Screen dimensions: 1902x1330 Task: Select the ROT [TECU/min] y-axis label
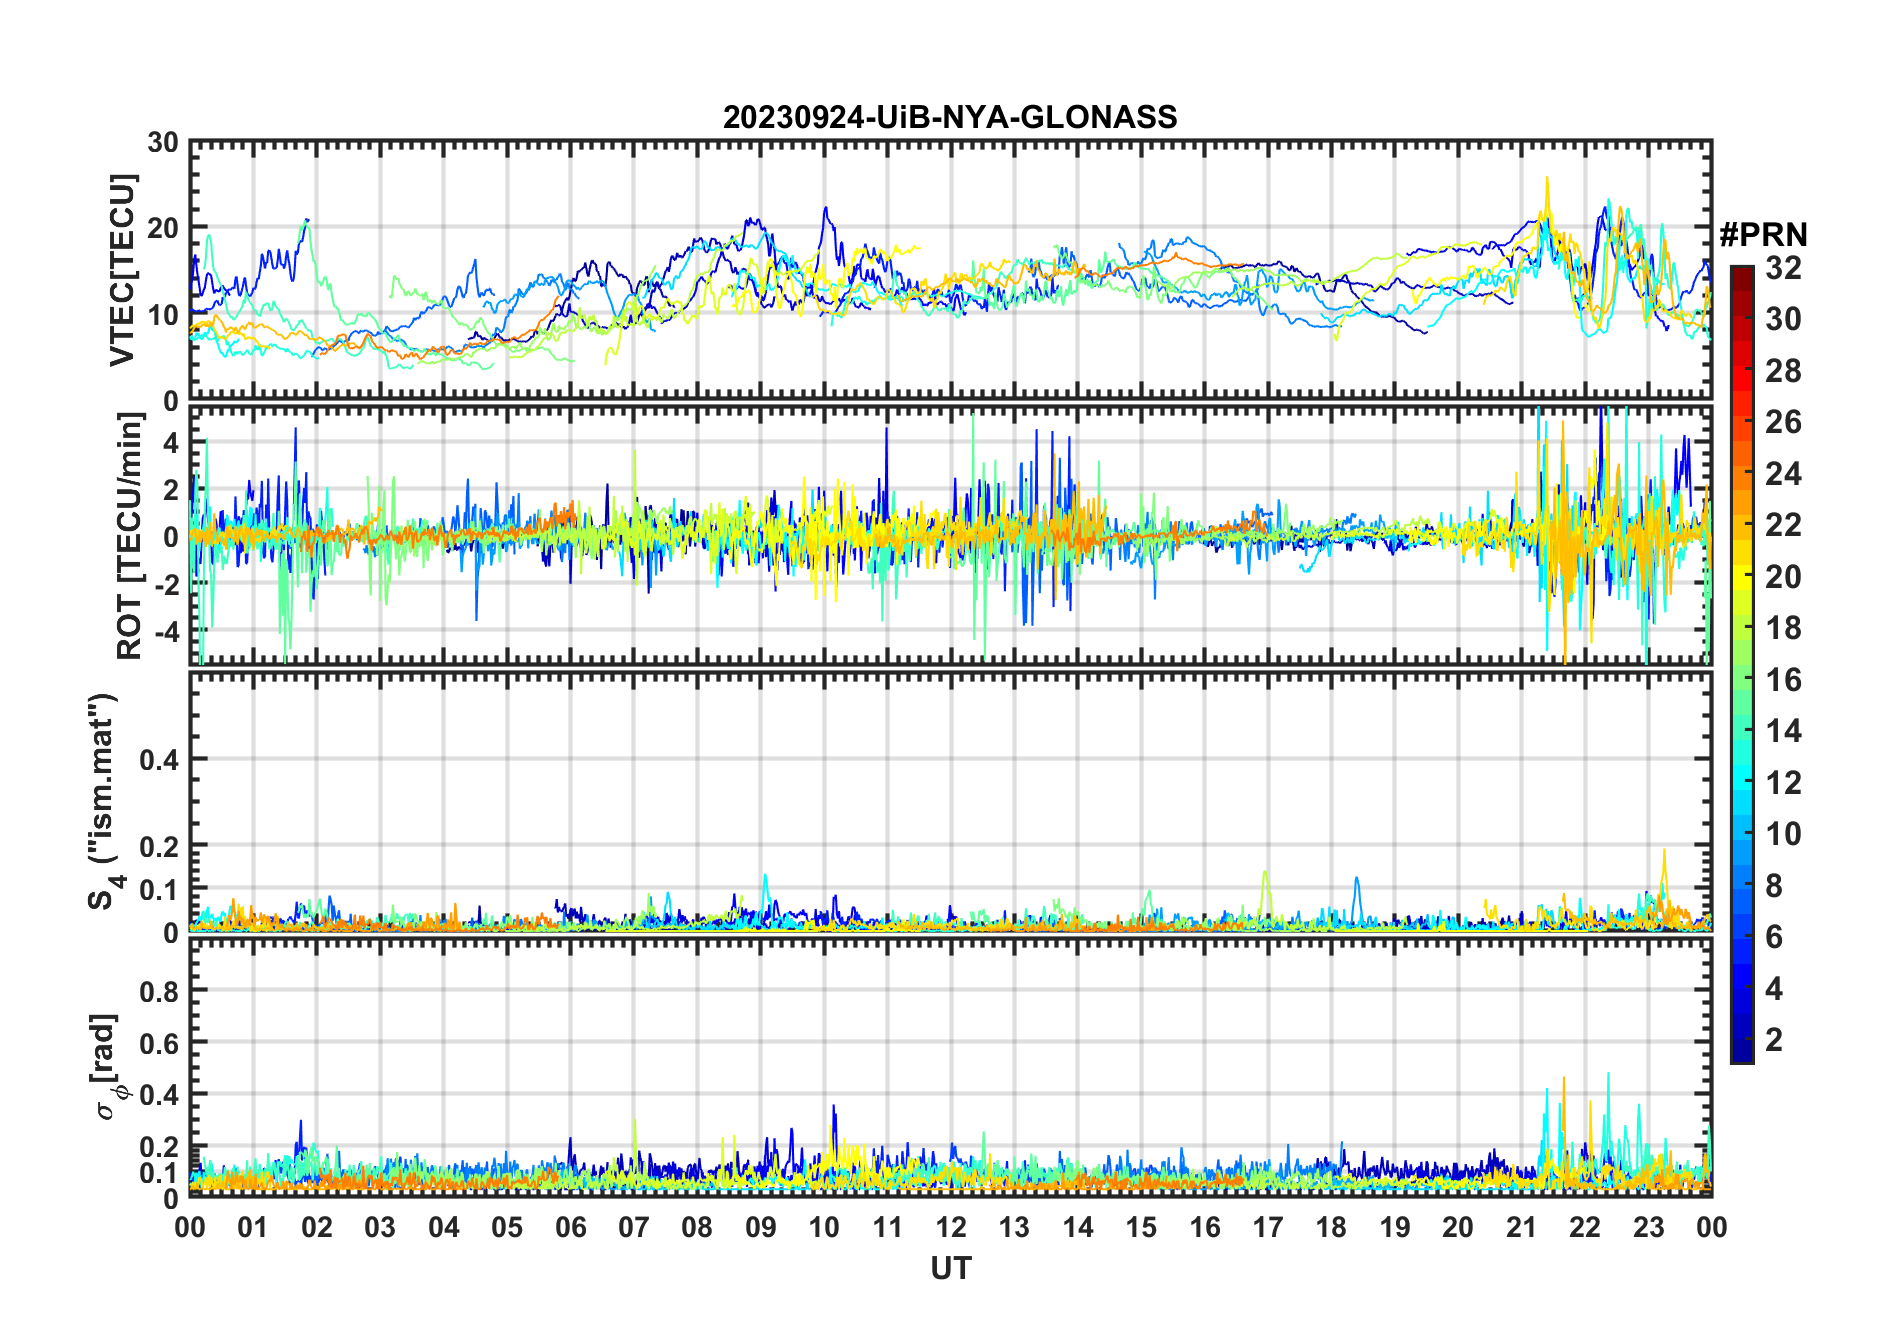(130, 536)
